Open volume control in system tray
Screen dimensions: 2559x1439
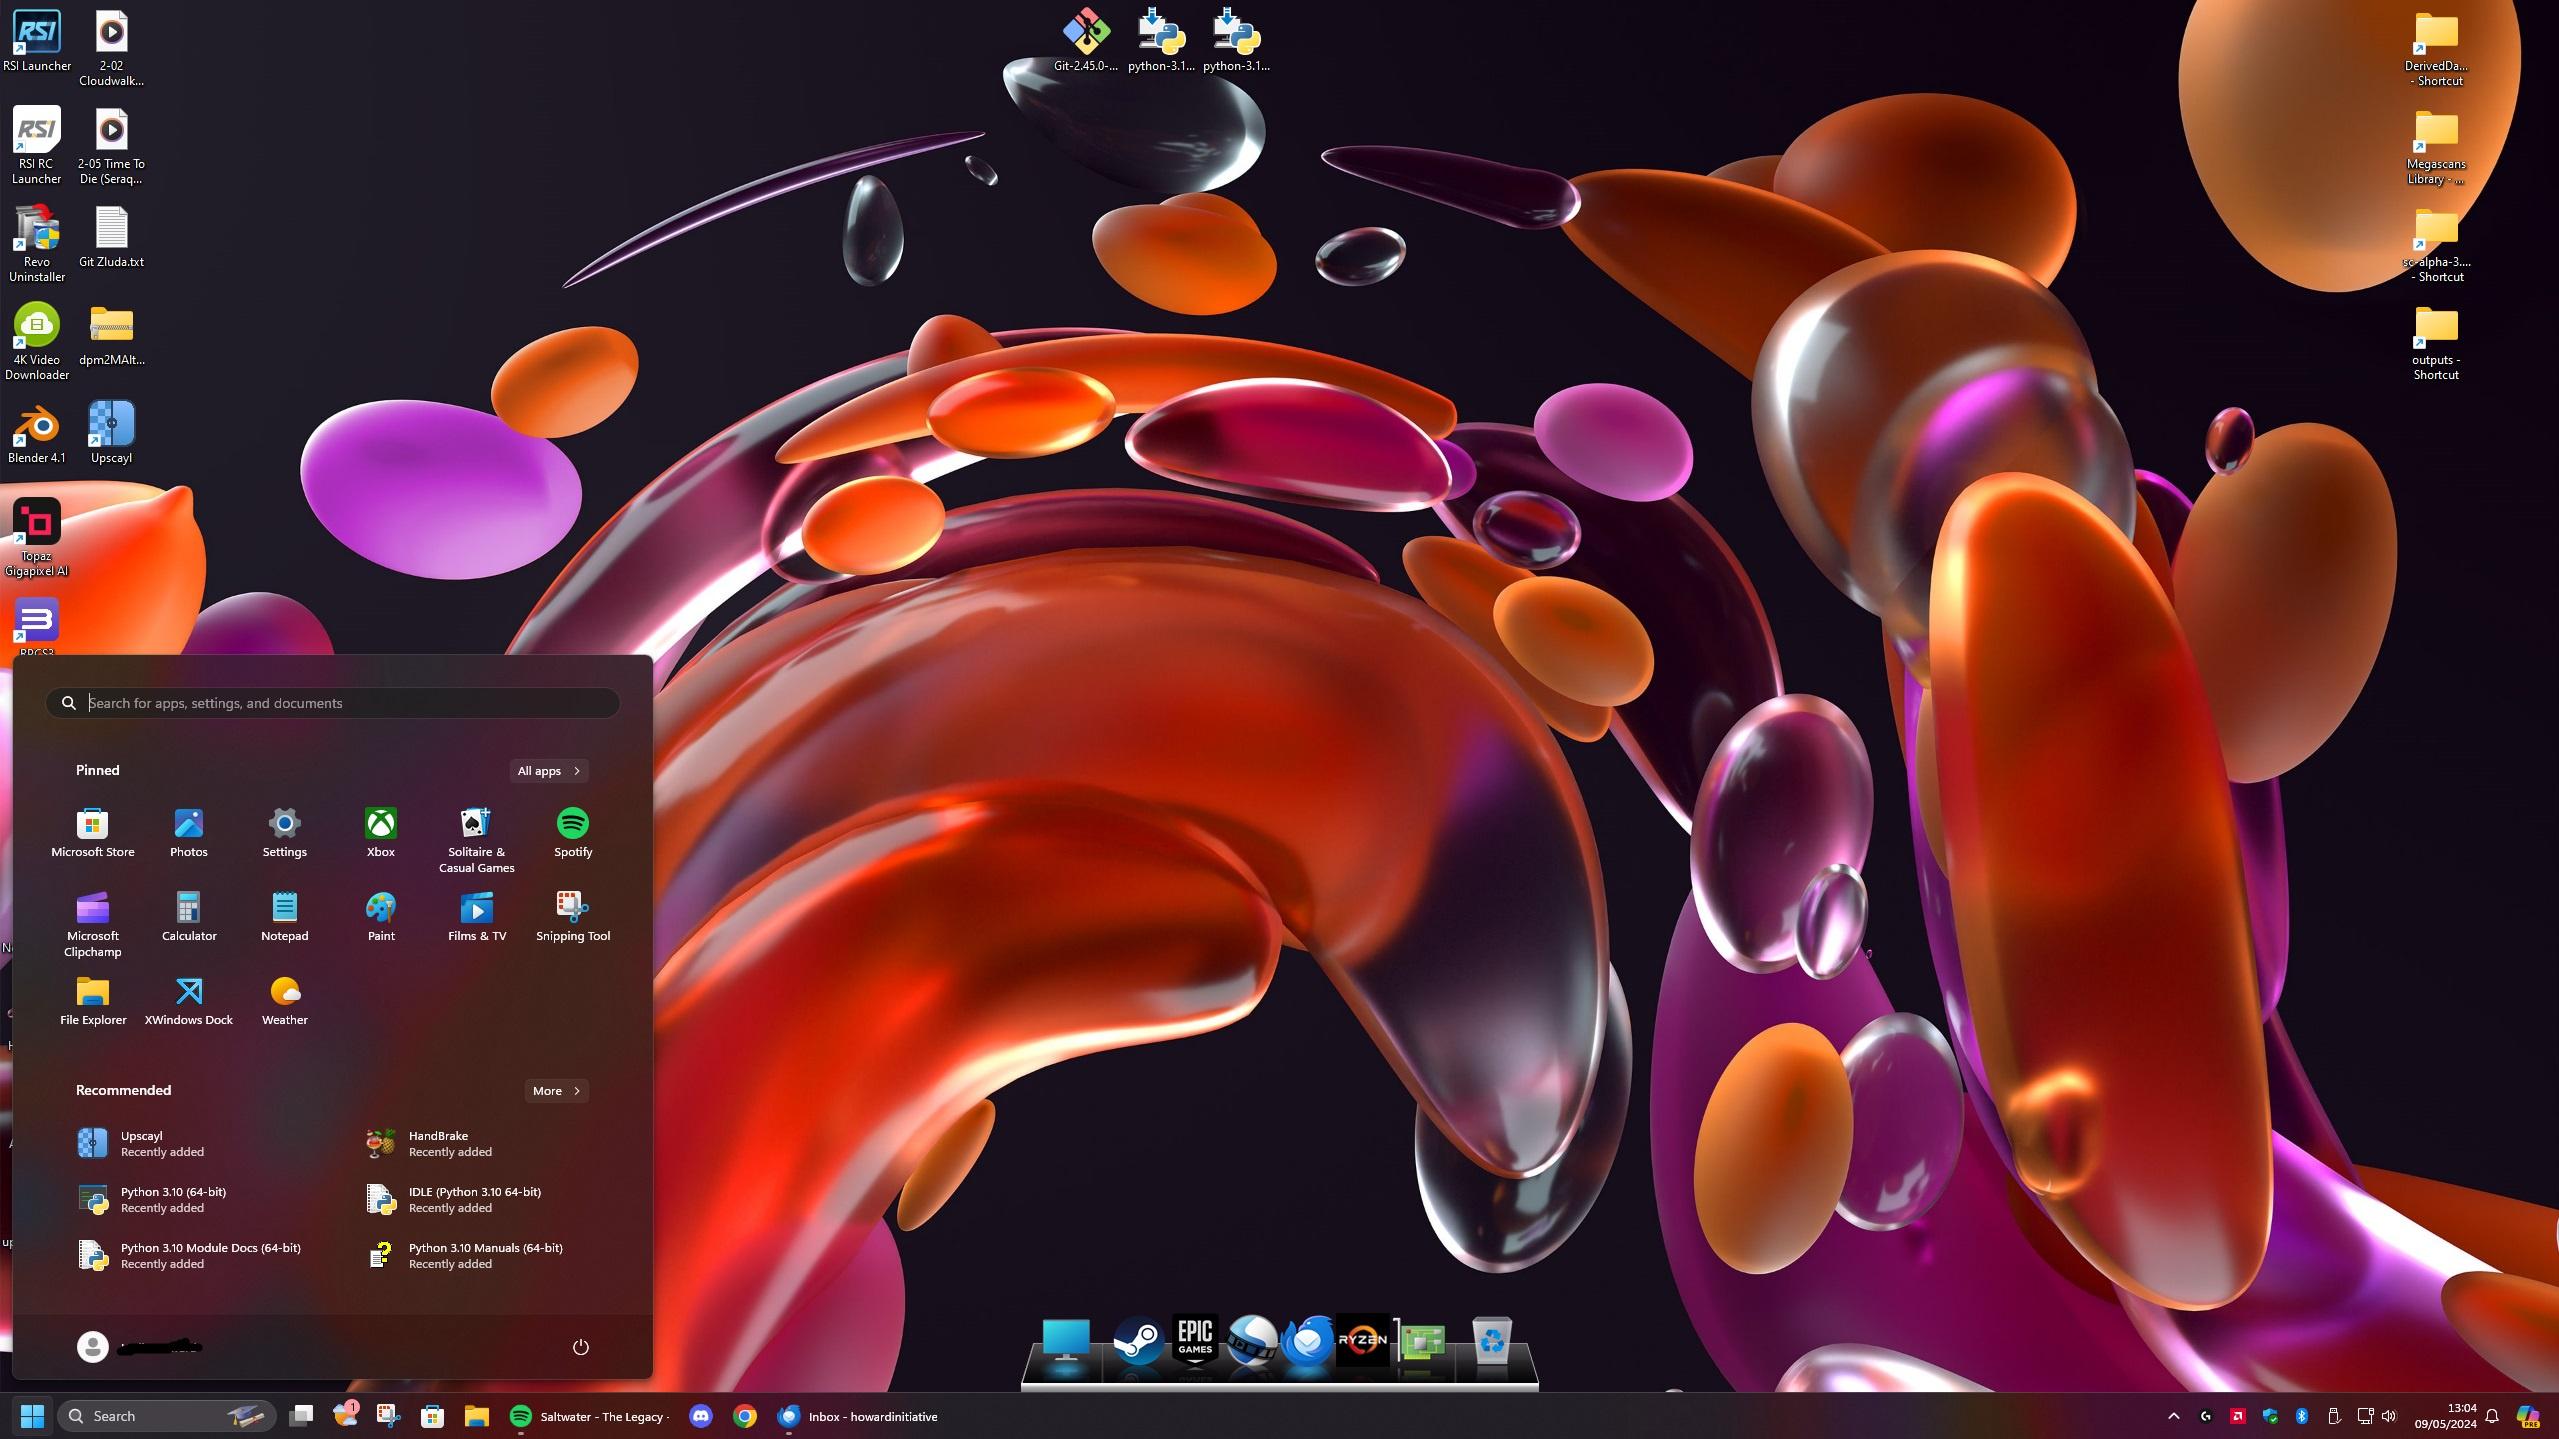tap(2390, 1416)
